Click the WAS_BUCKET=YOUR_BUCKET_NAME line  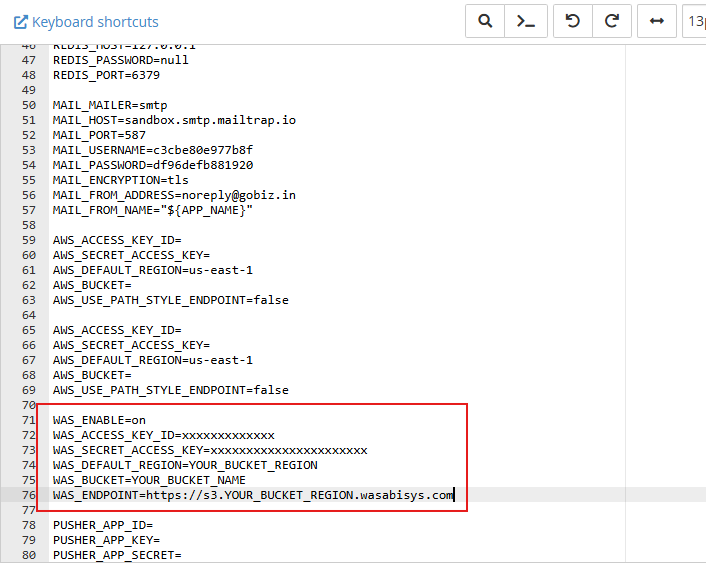coord(149,480)
